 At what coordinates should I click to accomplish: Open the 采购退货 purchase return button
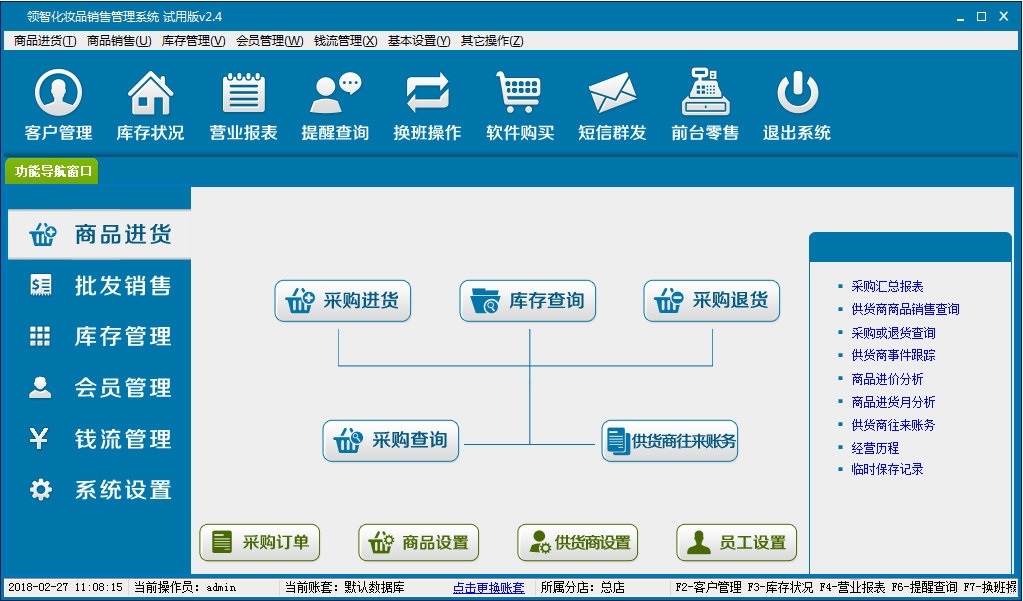712,301
